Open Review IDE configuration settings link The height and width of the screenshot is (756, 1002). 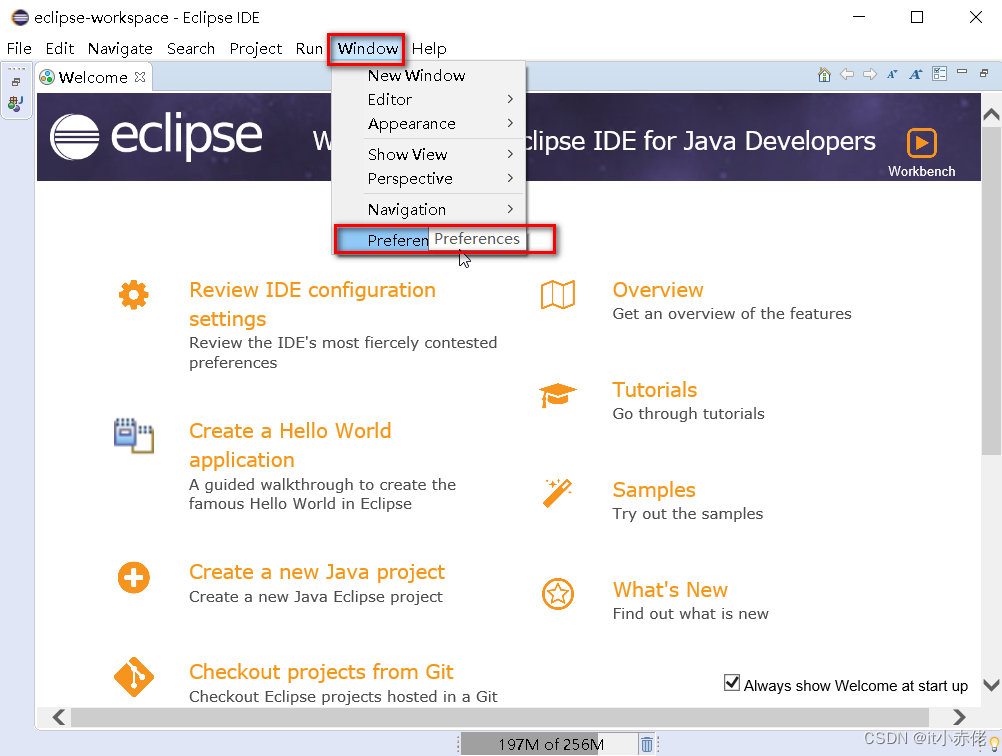click(x=312, y=304)
